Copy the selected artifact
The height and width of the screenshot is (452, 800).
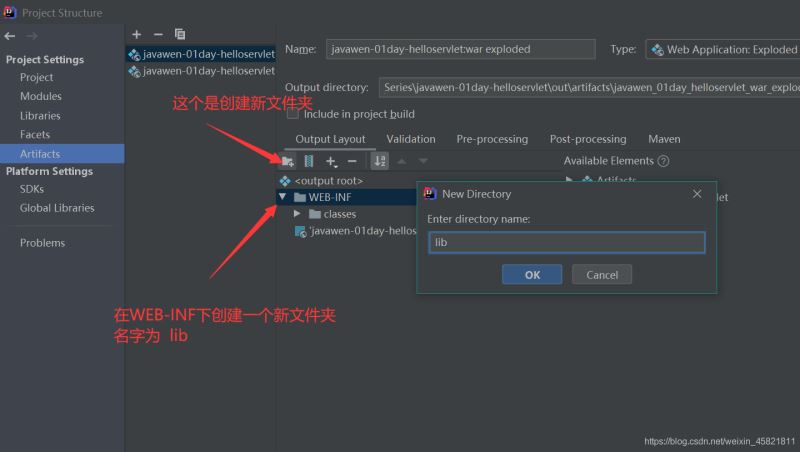pyautogui.click(x=180, y=34)
